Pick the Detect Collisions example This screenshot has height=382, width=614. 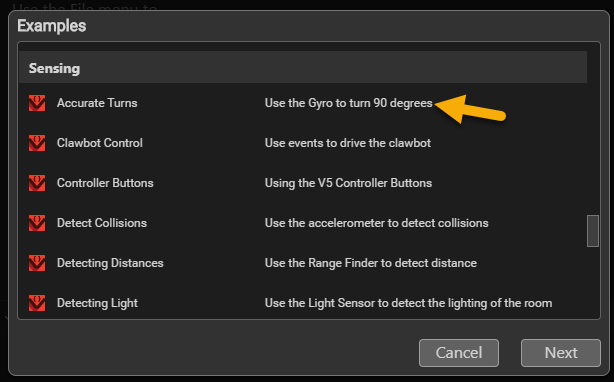click(102, 223)
